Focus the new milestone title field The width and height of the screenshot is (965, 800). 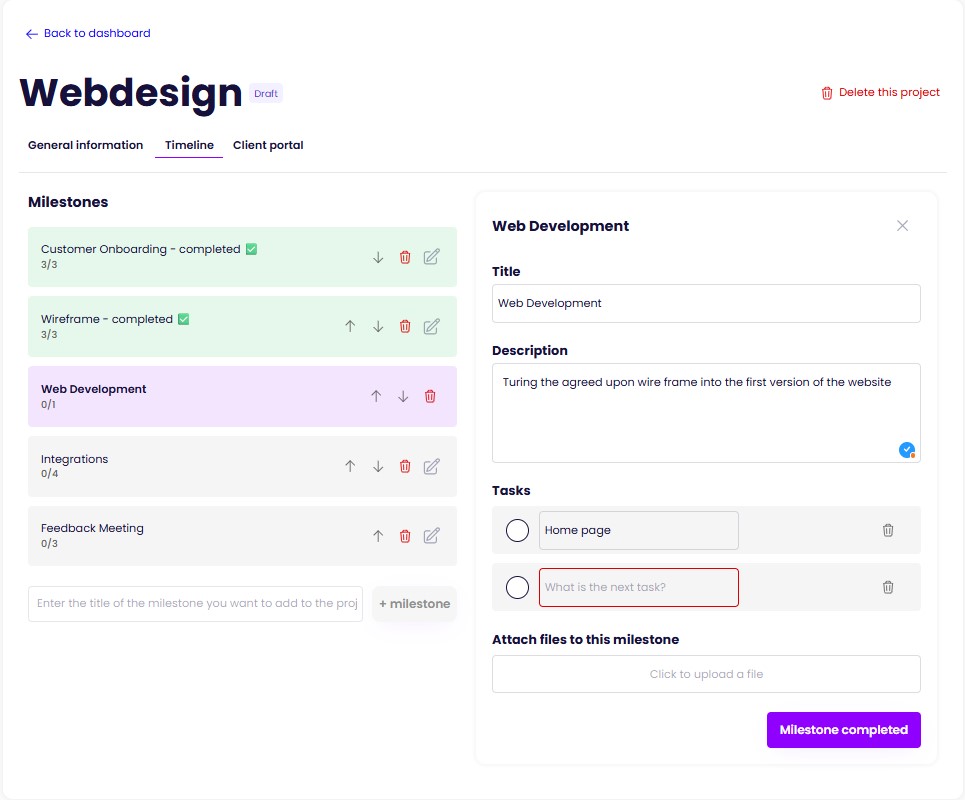(x=196, y=604)
